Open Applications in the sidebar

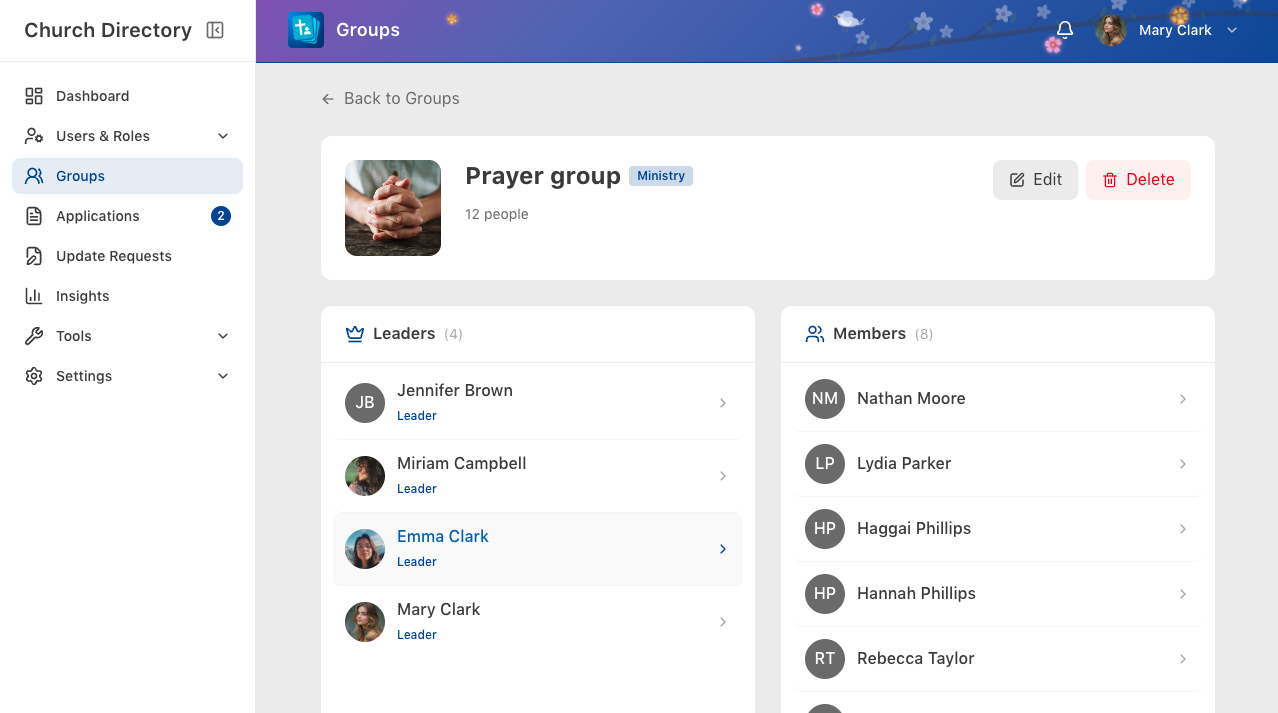click(x=127, y=216)
